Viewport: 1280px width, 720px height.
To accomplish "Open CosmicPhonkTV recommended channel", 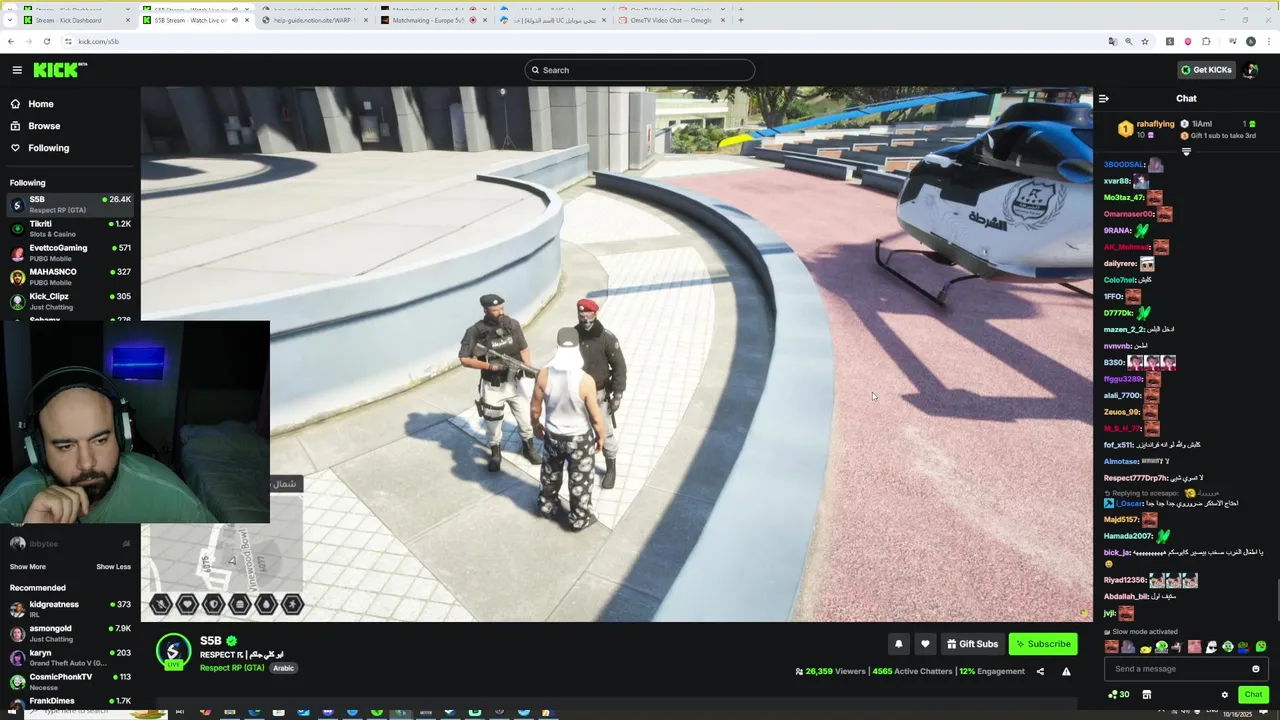I will tap(70, 681).
